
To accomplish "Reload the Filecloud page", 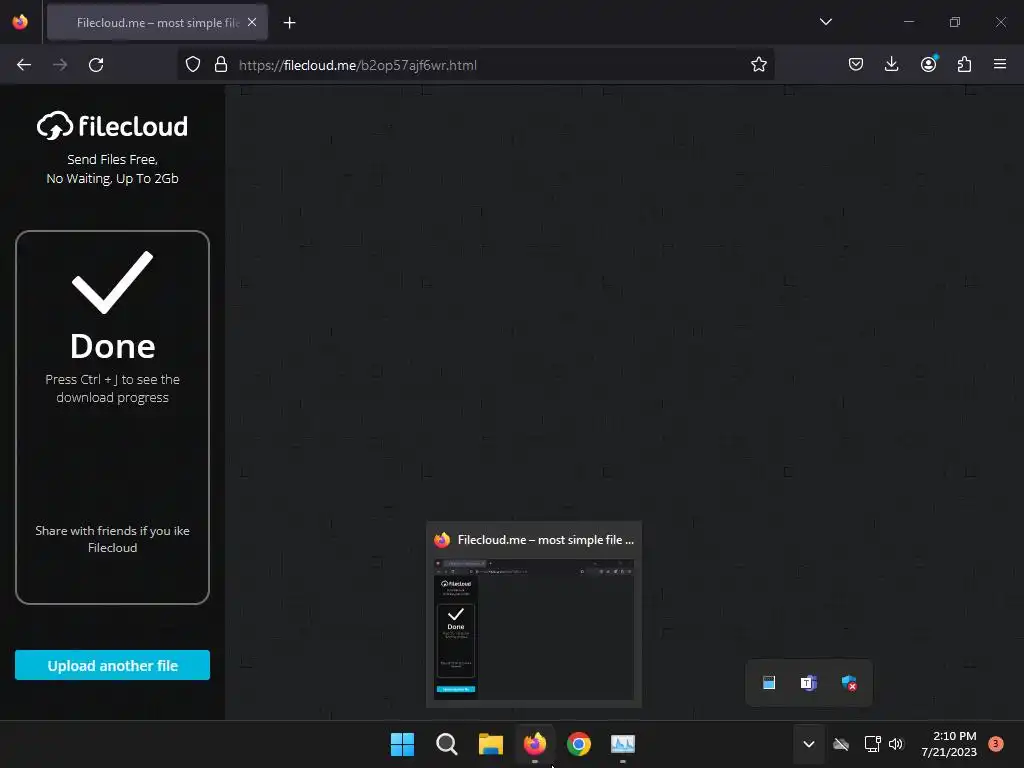I will [x=96, y=65].
